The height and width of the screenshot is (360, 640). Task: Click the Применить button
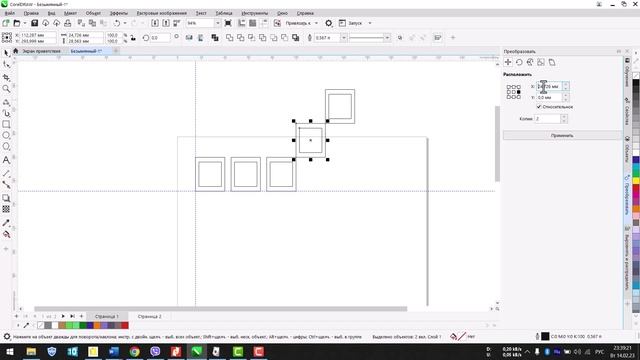[562, 135]
